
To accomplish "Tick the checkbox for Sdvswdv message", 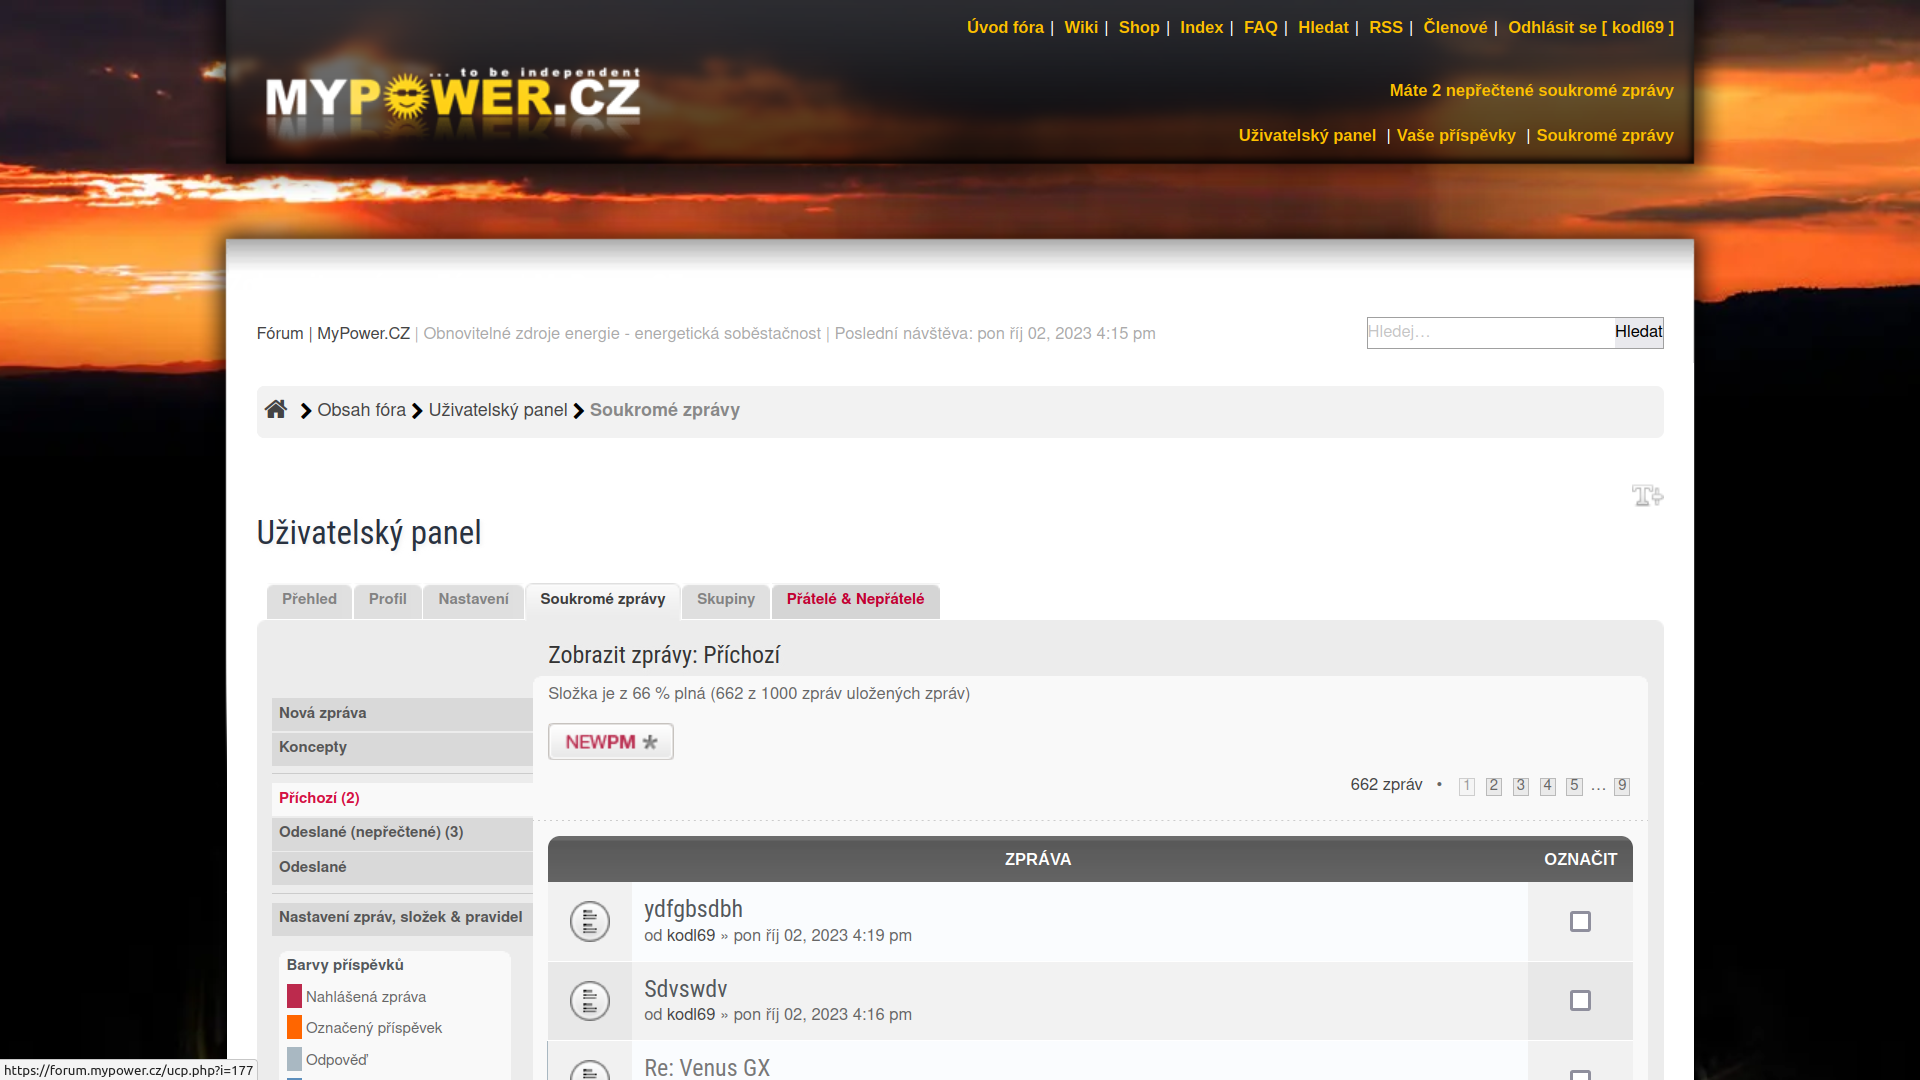I will (1580, 1001).
